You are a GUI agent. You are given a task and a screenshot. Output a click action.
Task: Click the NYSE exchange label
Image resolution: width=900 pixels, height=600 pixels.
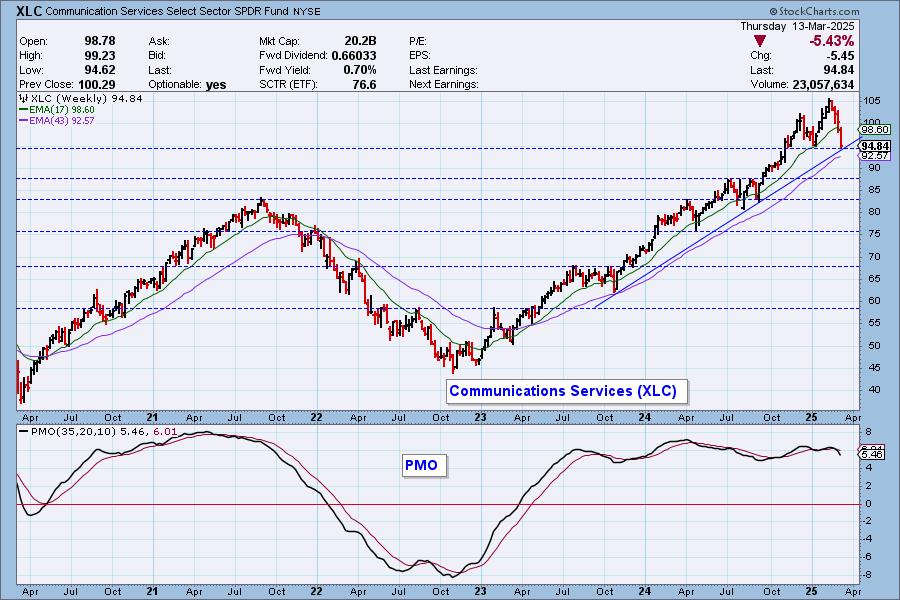point(307,11)
